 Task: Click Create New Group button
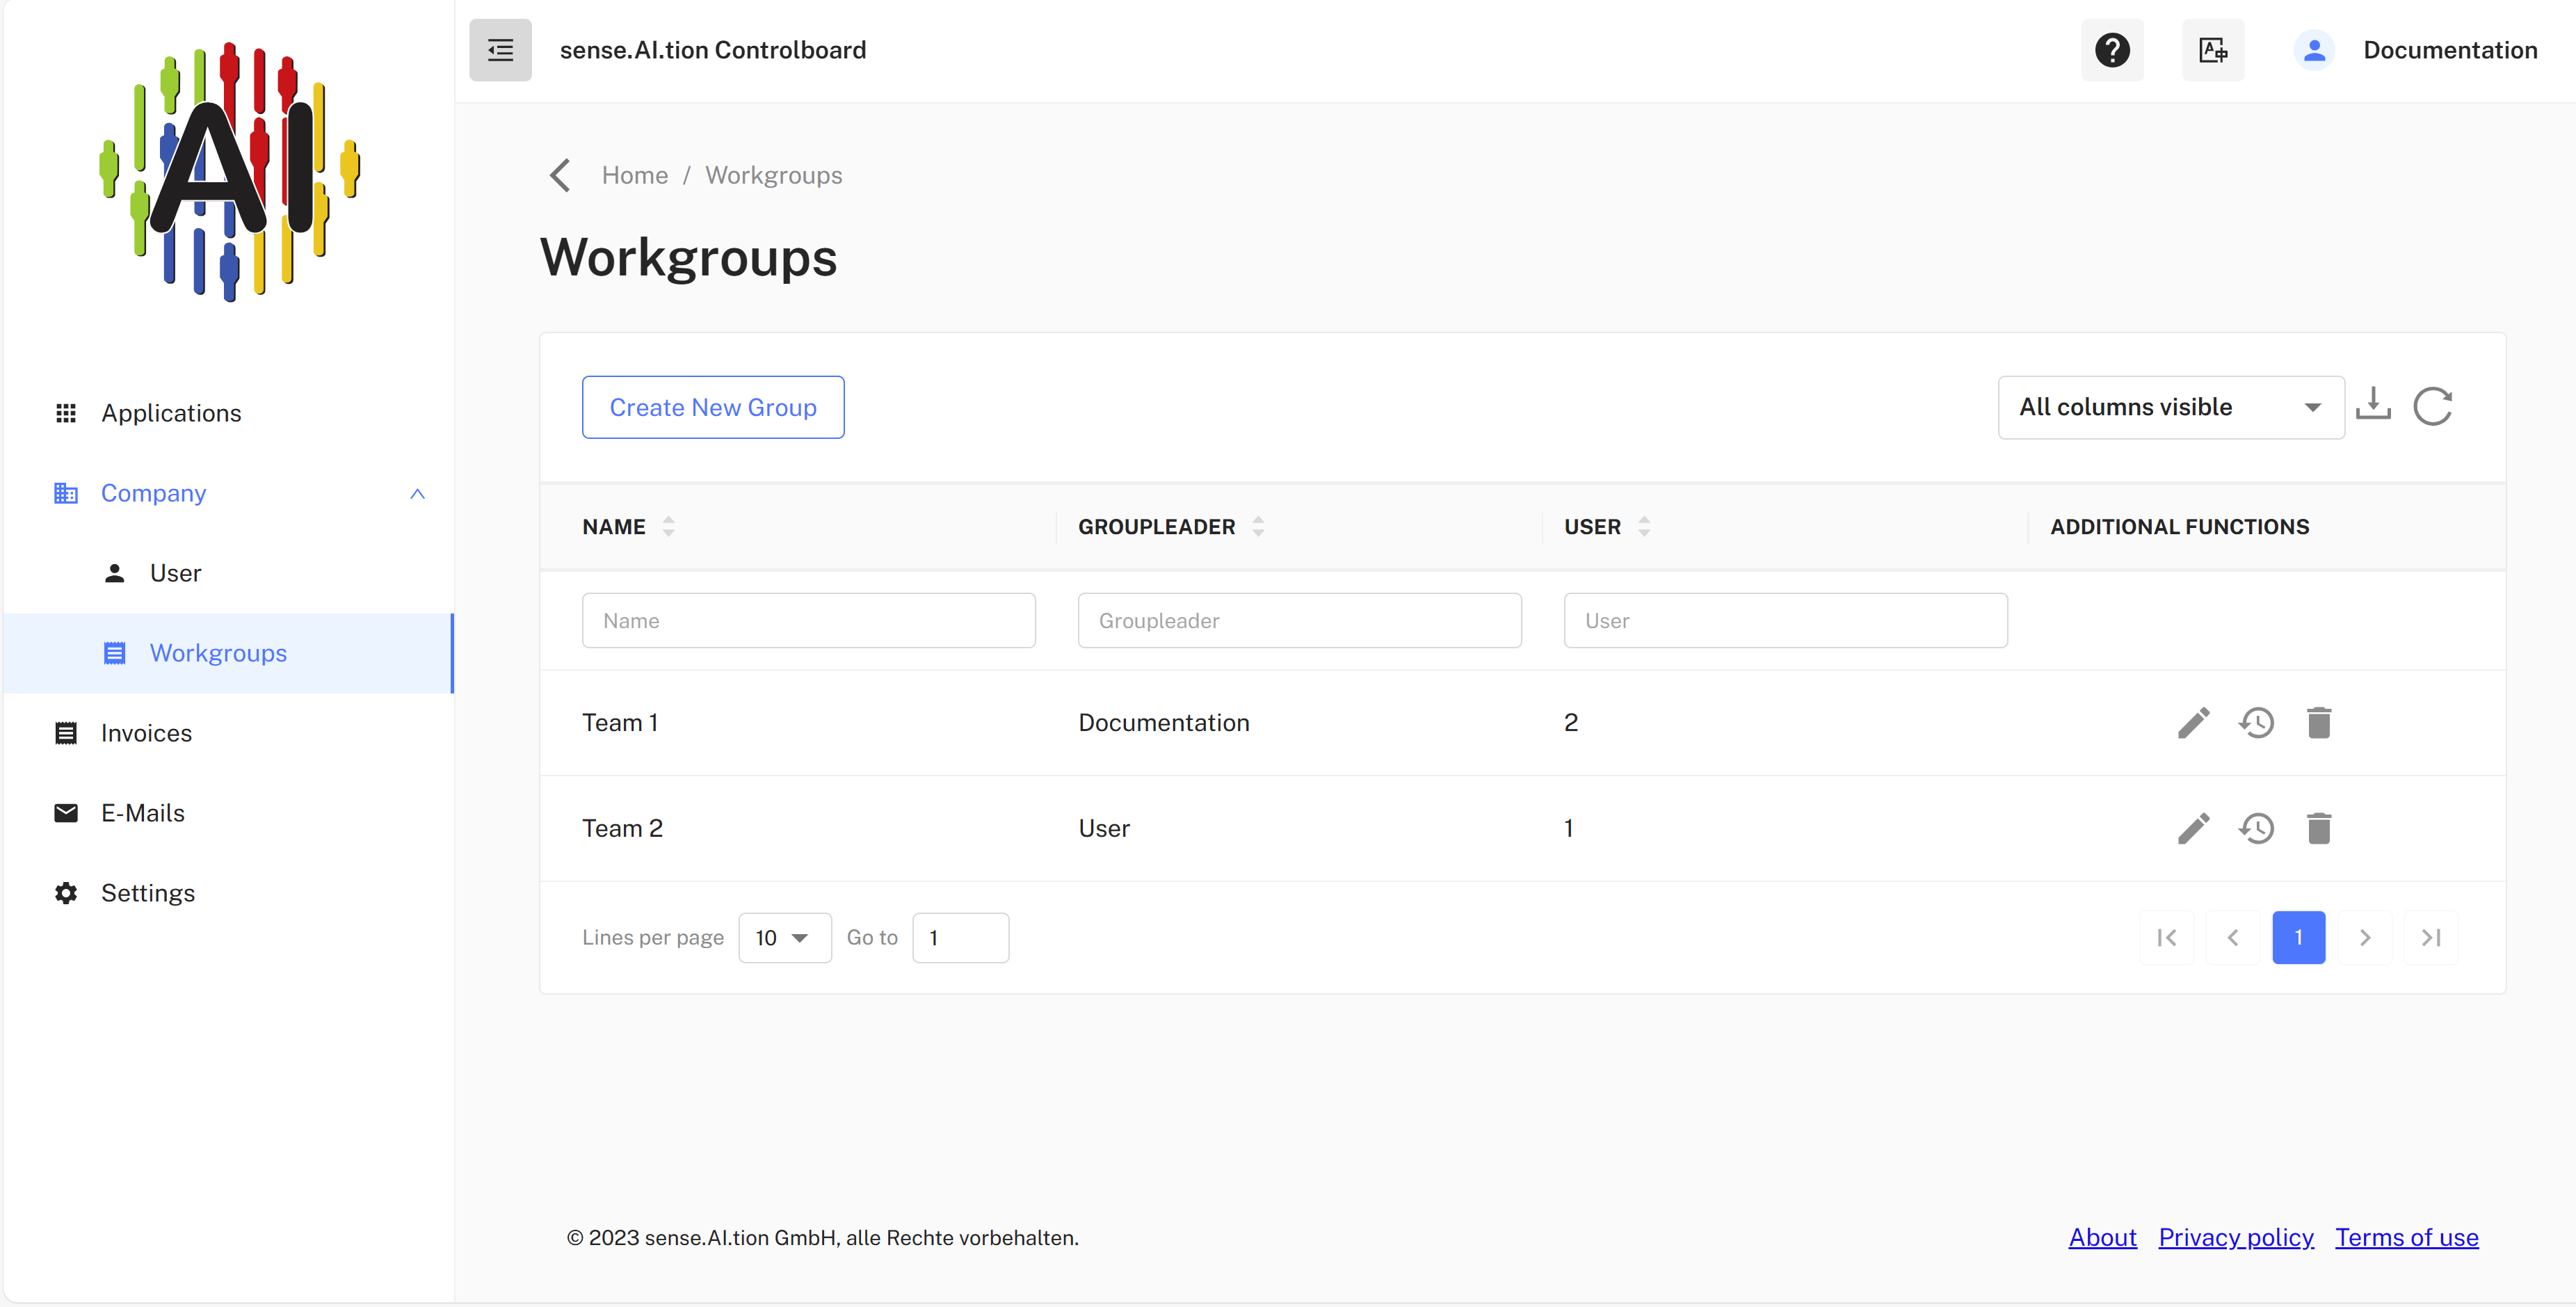pyautogui.click(x=713, y=407)
